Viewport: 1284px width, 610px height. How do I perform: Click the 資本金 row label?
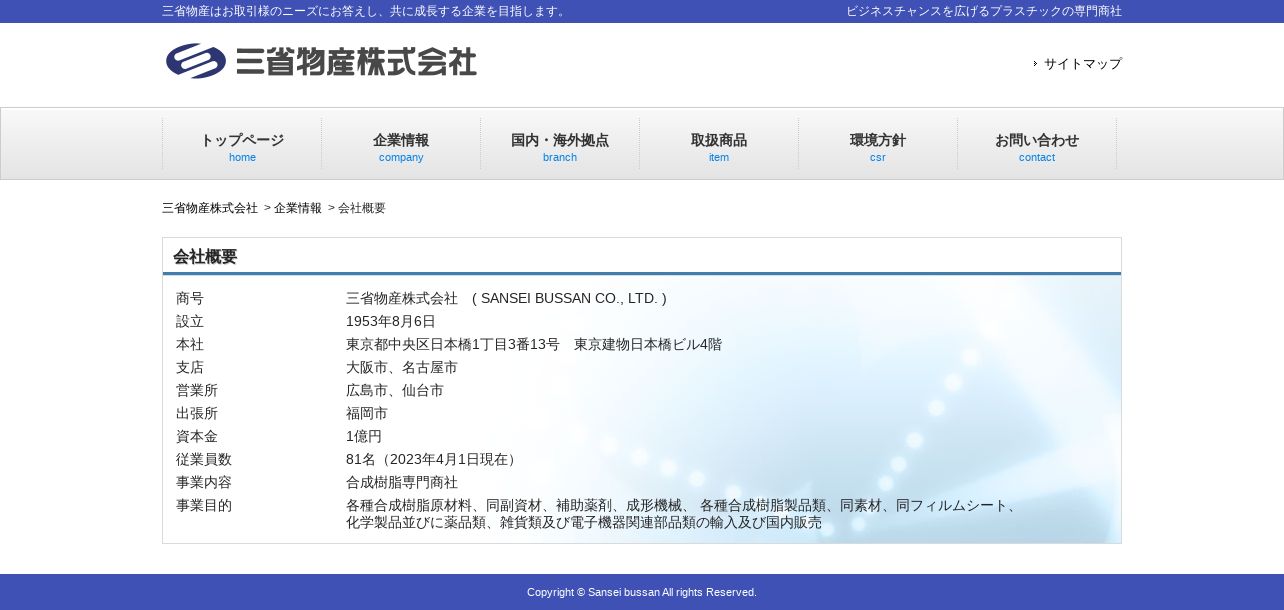click(197, 436)
